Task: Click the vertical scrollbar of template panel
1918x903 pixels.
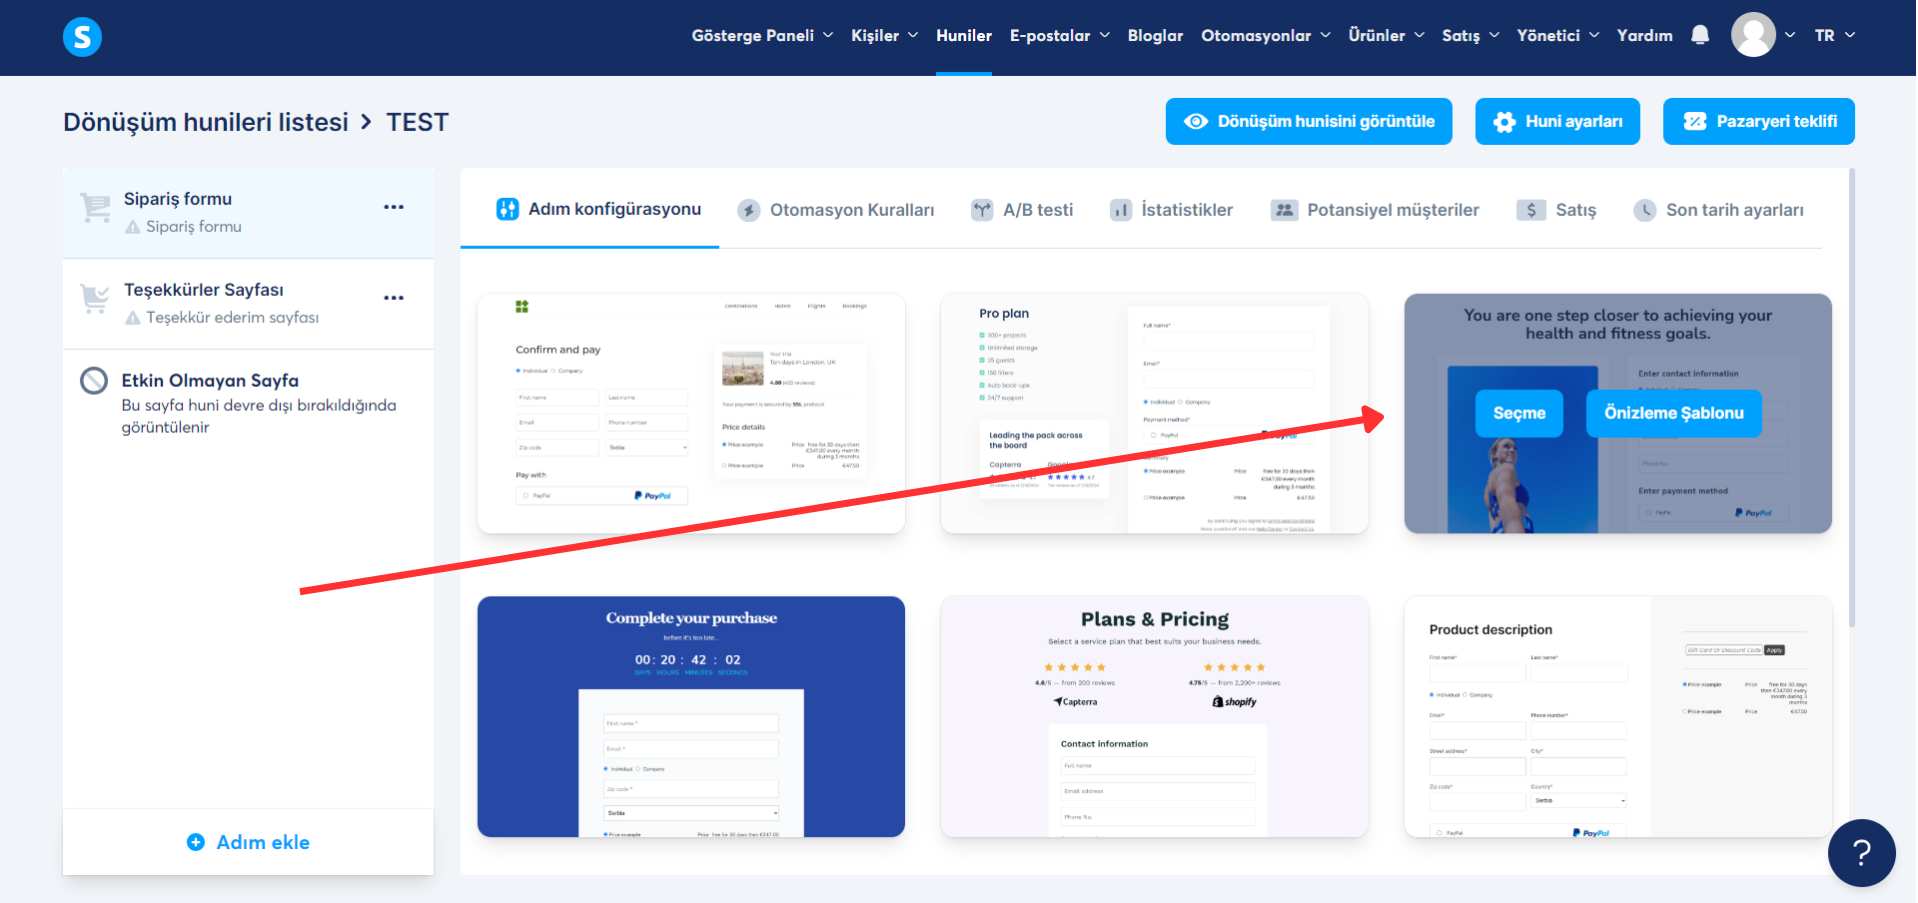Action: coord(1852,398)
